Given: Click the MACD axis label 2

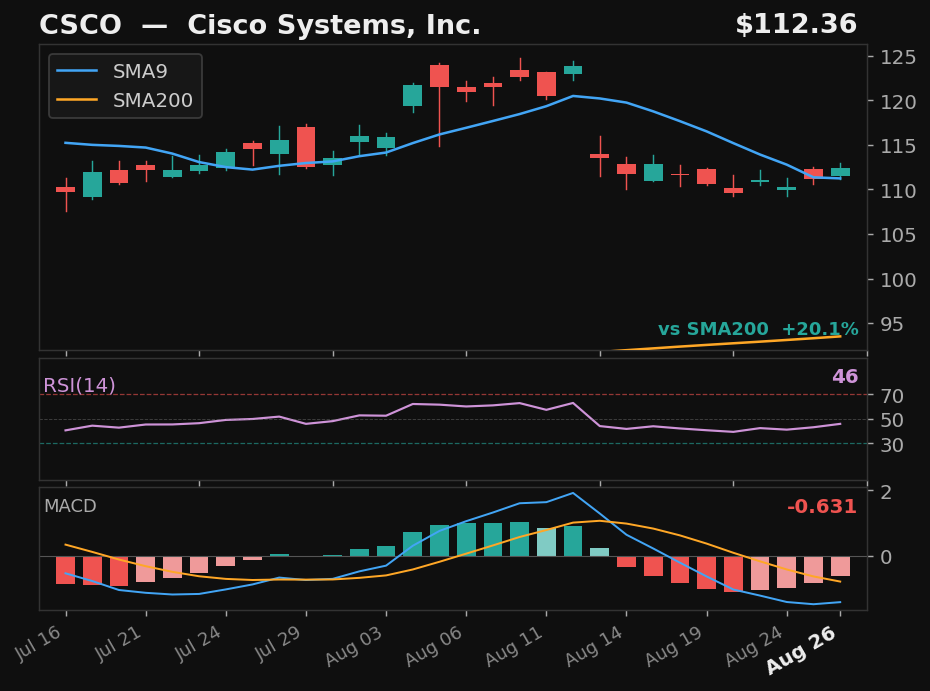Looking at the screenshot, I should click(886, 492).
